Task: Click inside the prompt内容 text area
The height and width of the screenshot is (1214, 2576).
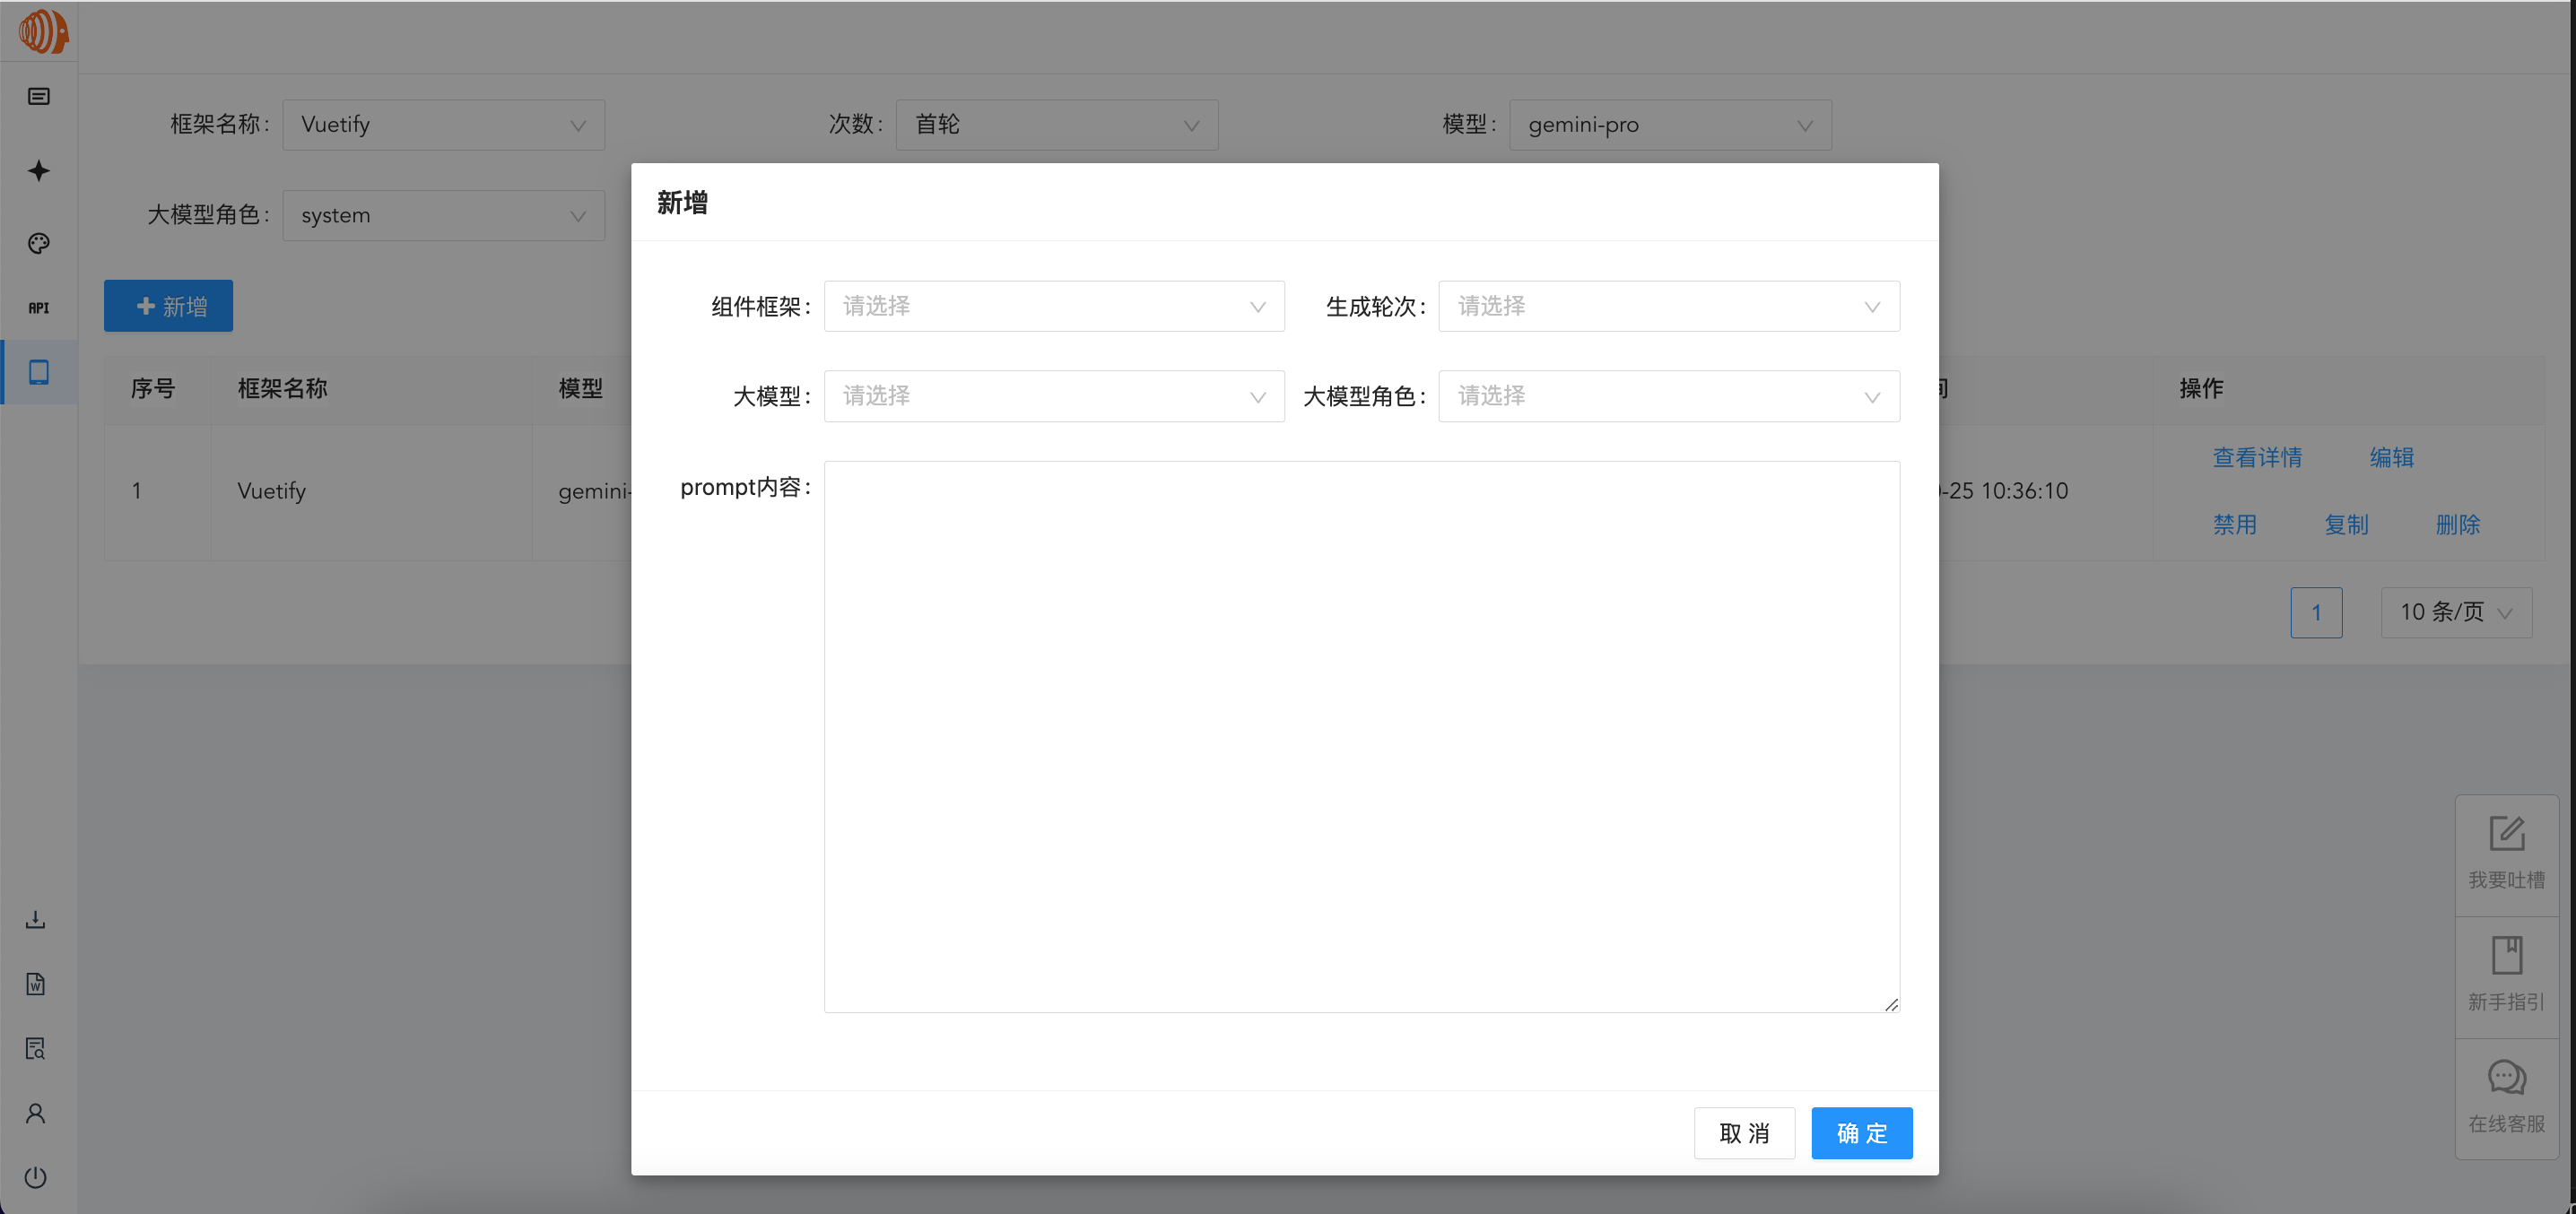Action: pyautogui.click(x=1360, y=736)
